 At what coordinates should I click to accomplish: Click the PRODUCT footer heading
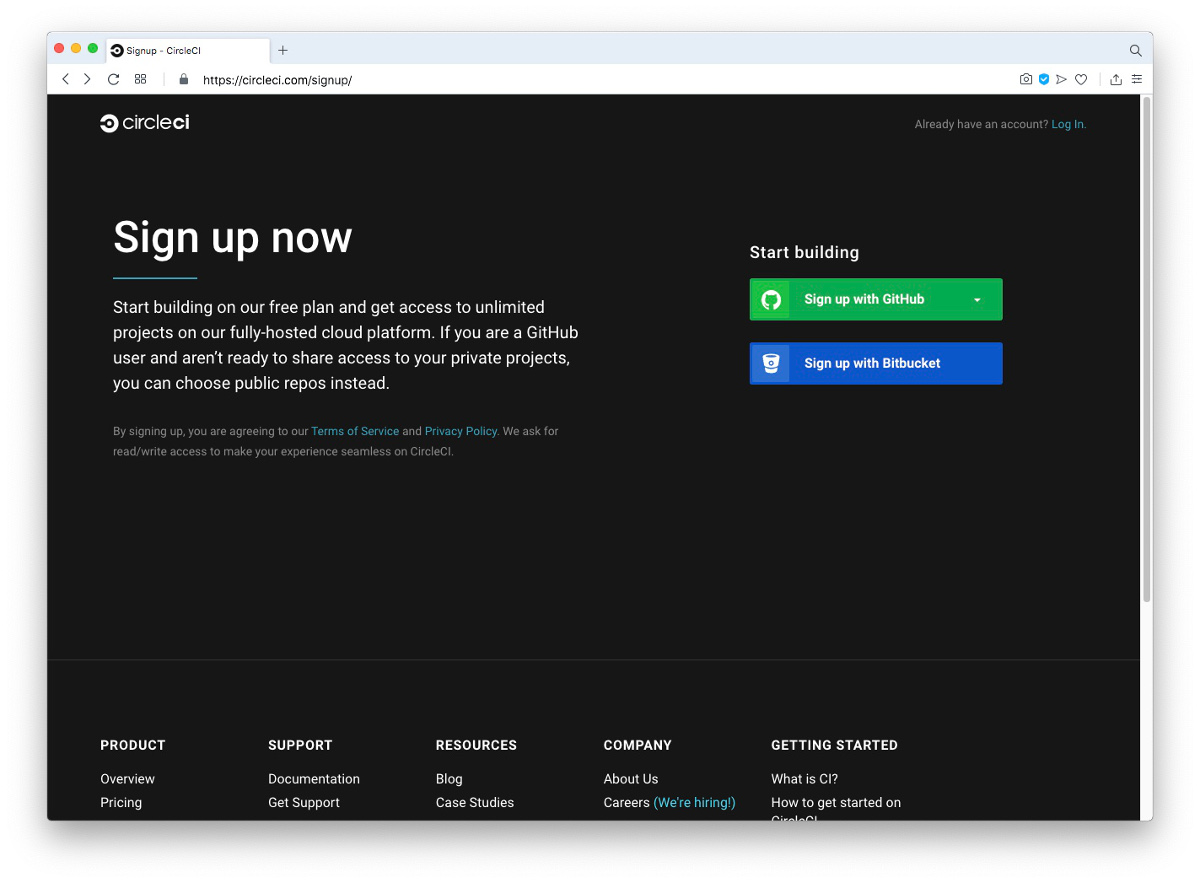click(133, 745)
